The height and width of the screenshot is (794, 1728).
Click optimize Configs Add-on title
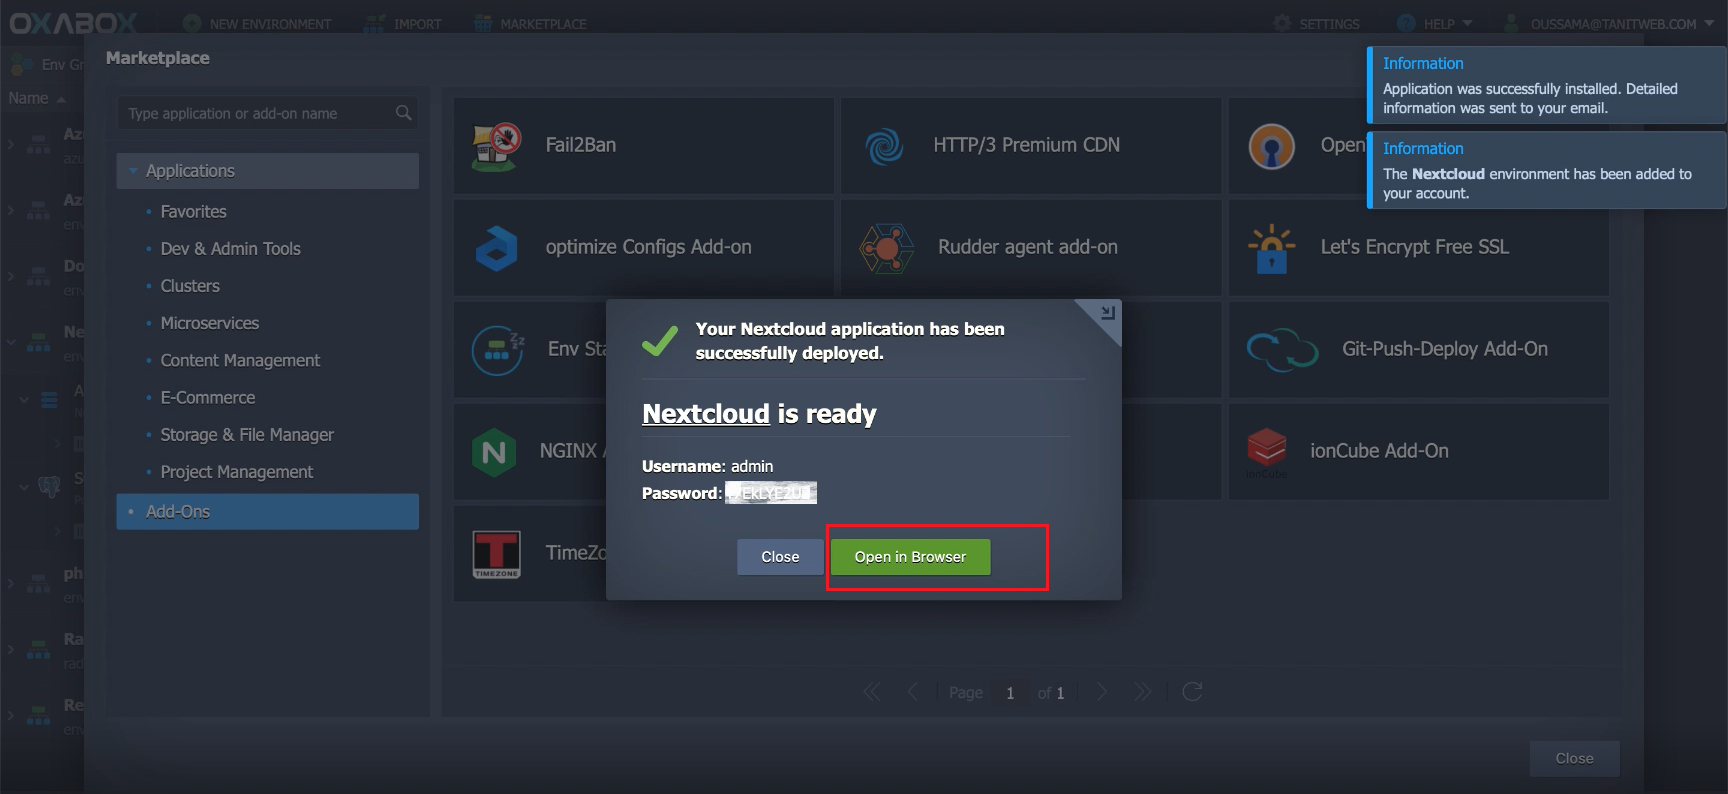point(648,247)
